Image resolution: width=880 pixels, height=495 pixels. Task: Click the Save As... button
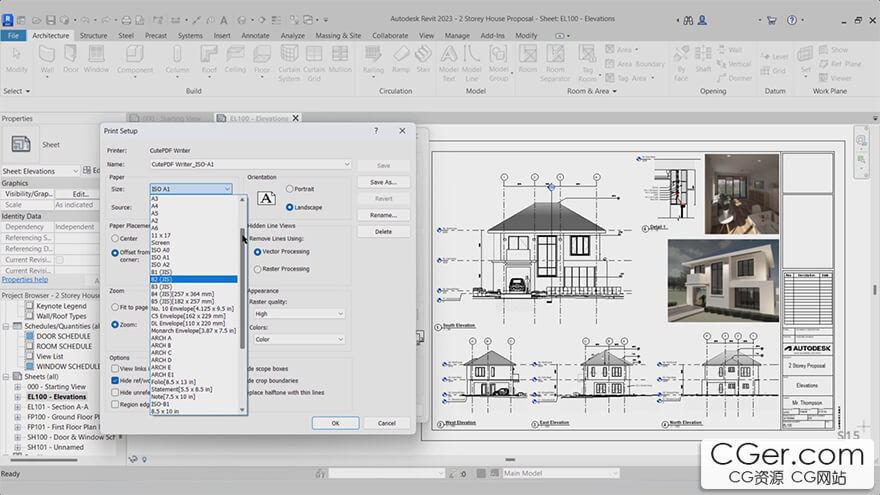click(x=383, y=182)
